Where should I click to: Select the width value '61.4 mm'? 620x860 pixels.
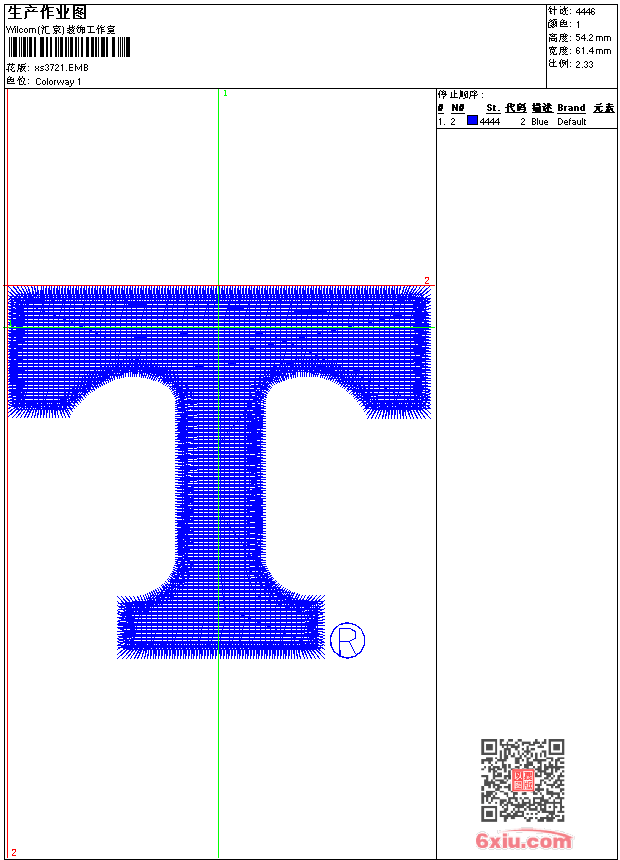[x=593, y=50]
